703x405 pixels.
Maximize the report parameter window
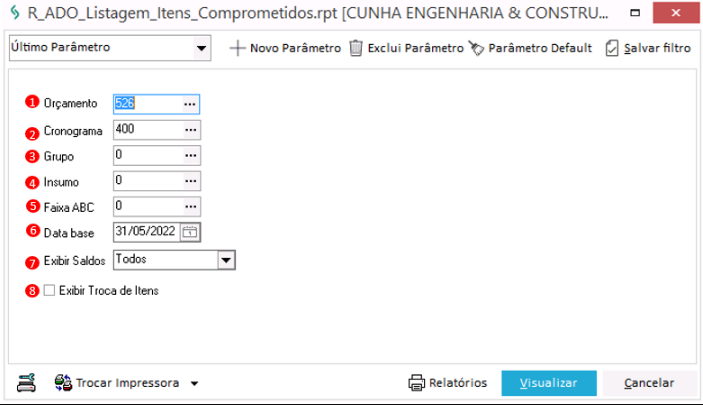635,13
